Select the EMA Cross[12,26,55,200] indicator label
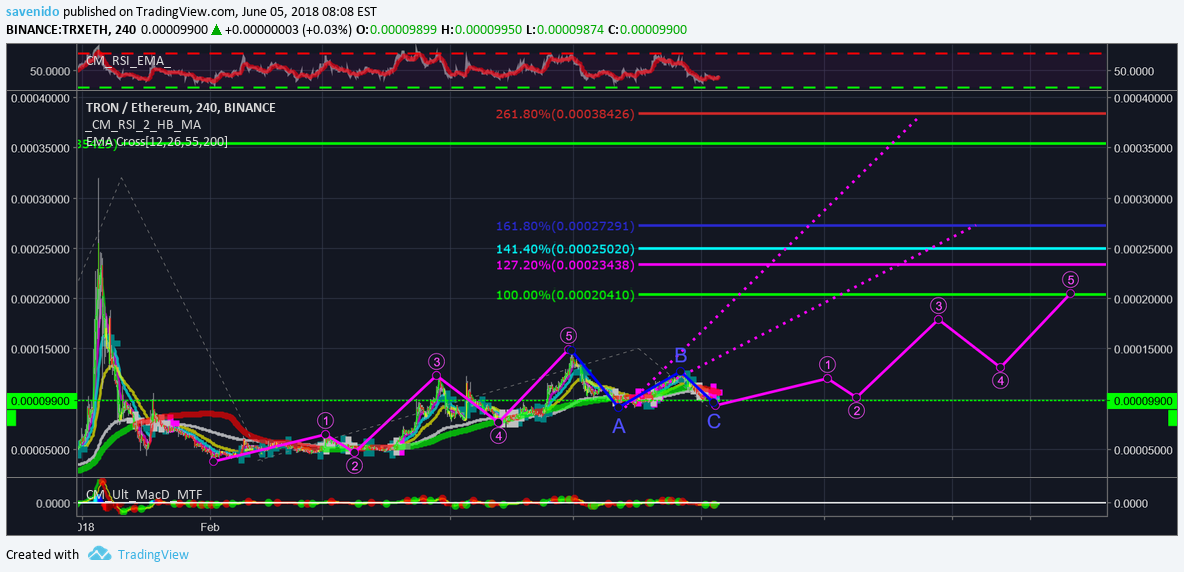 tap(156, 141)
